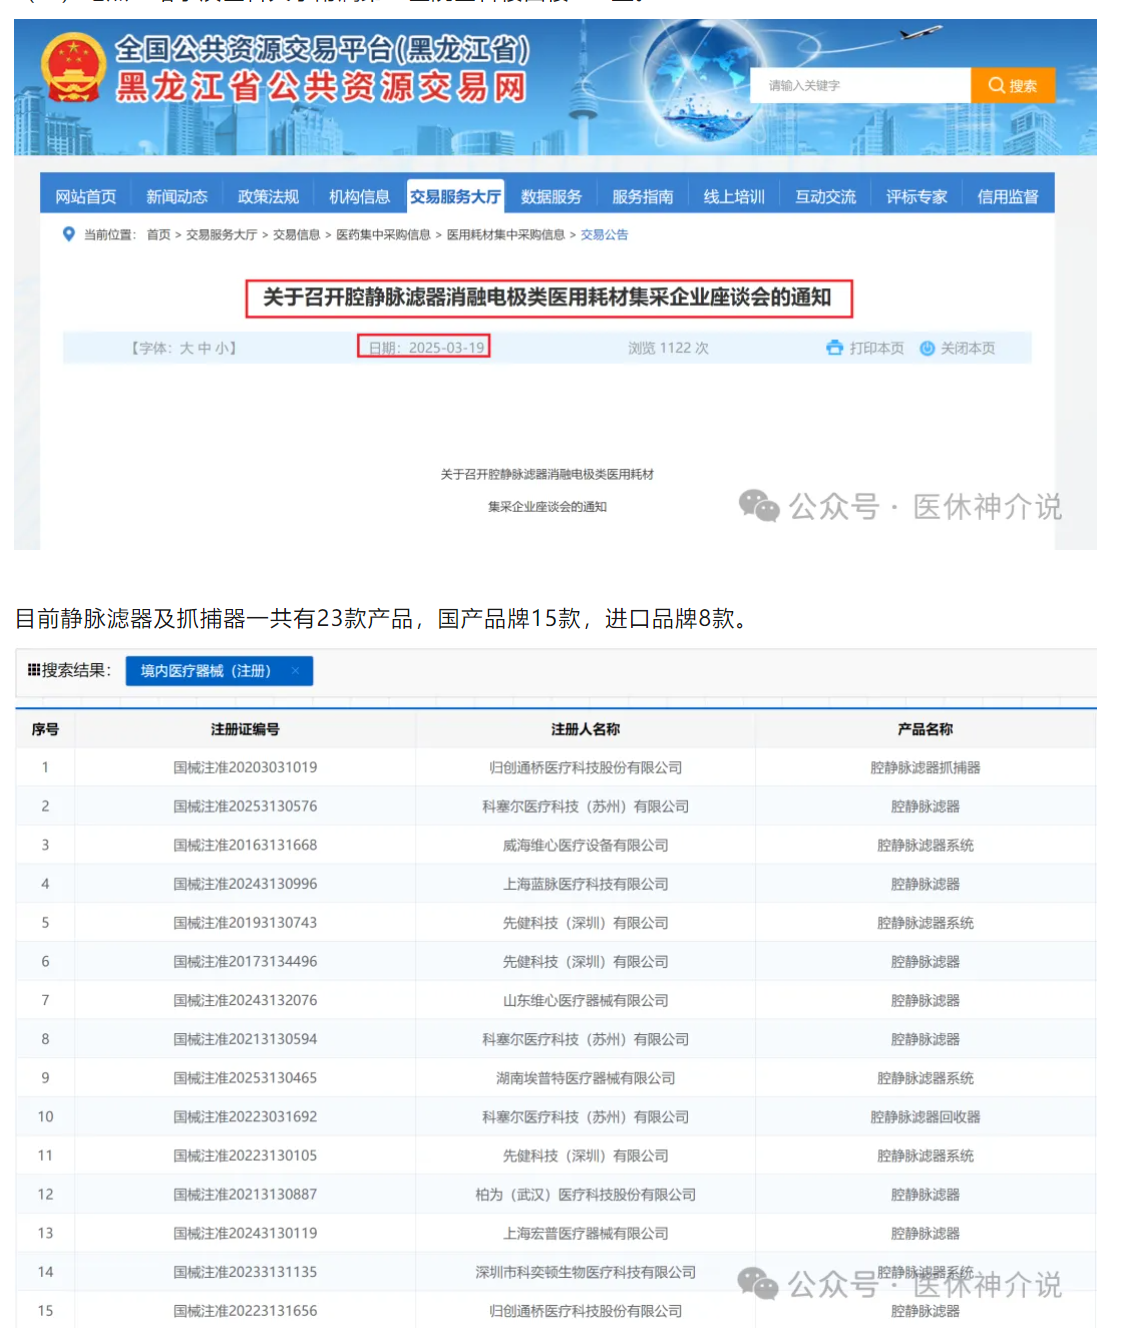Click the cell 山东维心医疗器械有限公司
Screen dimensions: 1123x1335
(x=585, y=1000)
